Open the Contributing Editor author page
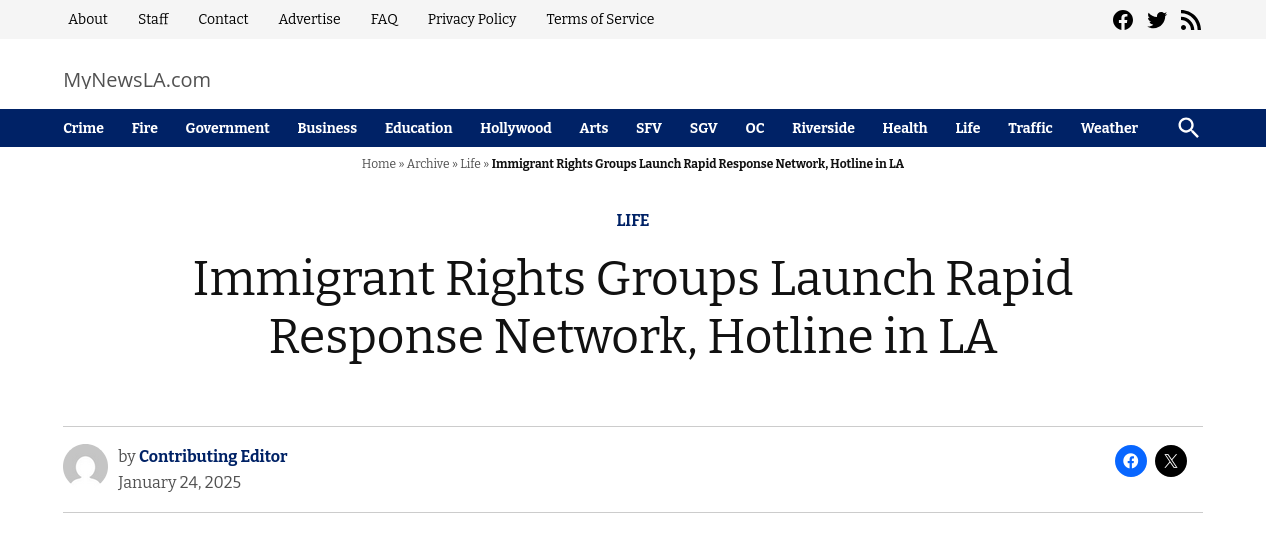 click(x=213, y=457)
